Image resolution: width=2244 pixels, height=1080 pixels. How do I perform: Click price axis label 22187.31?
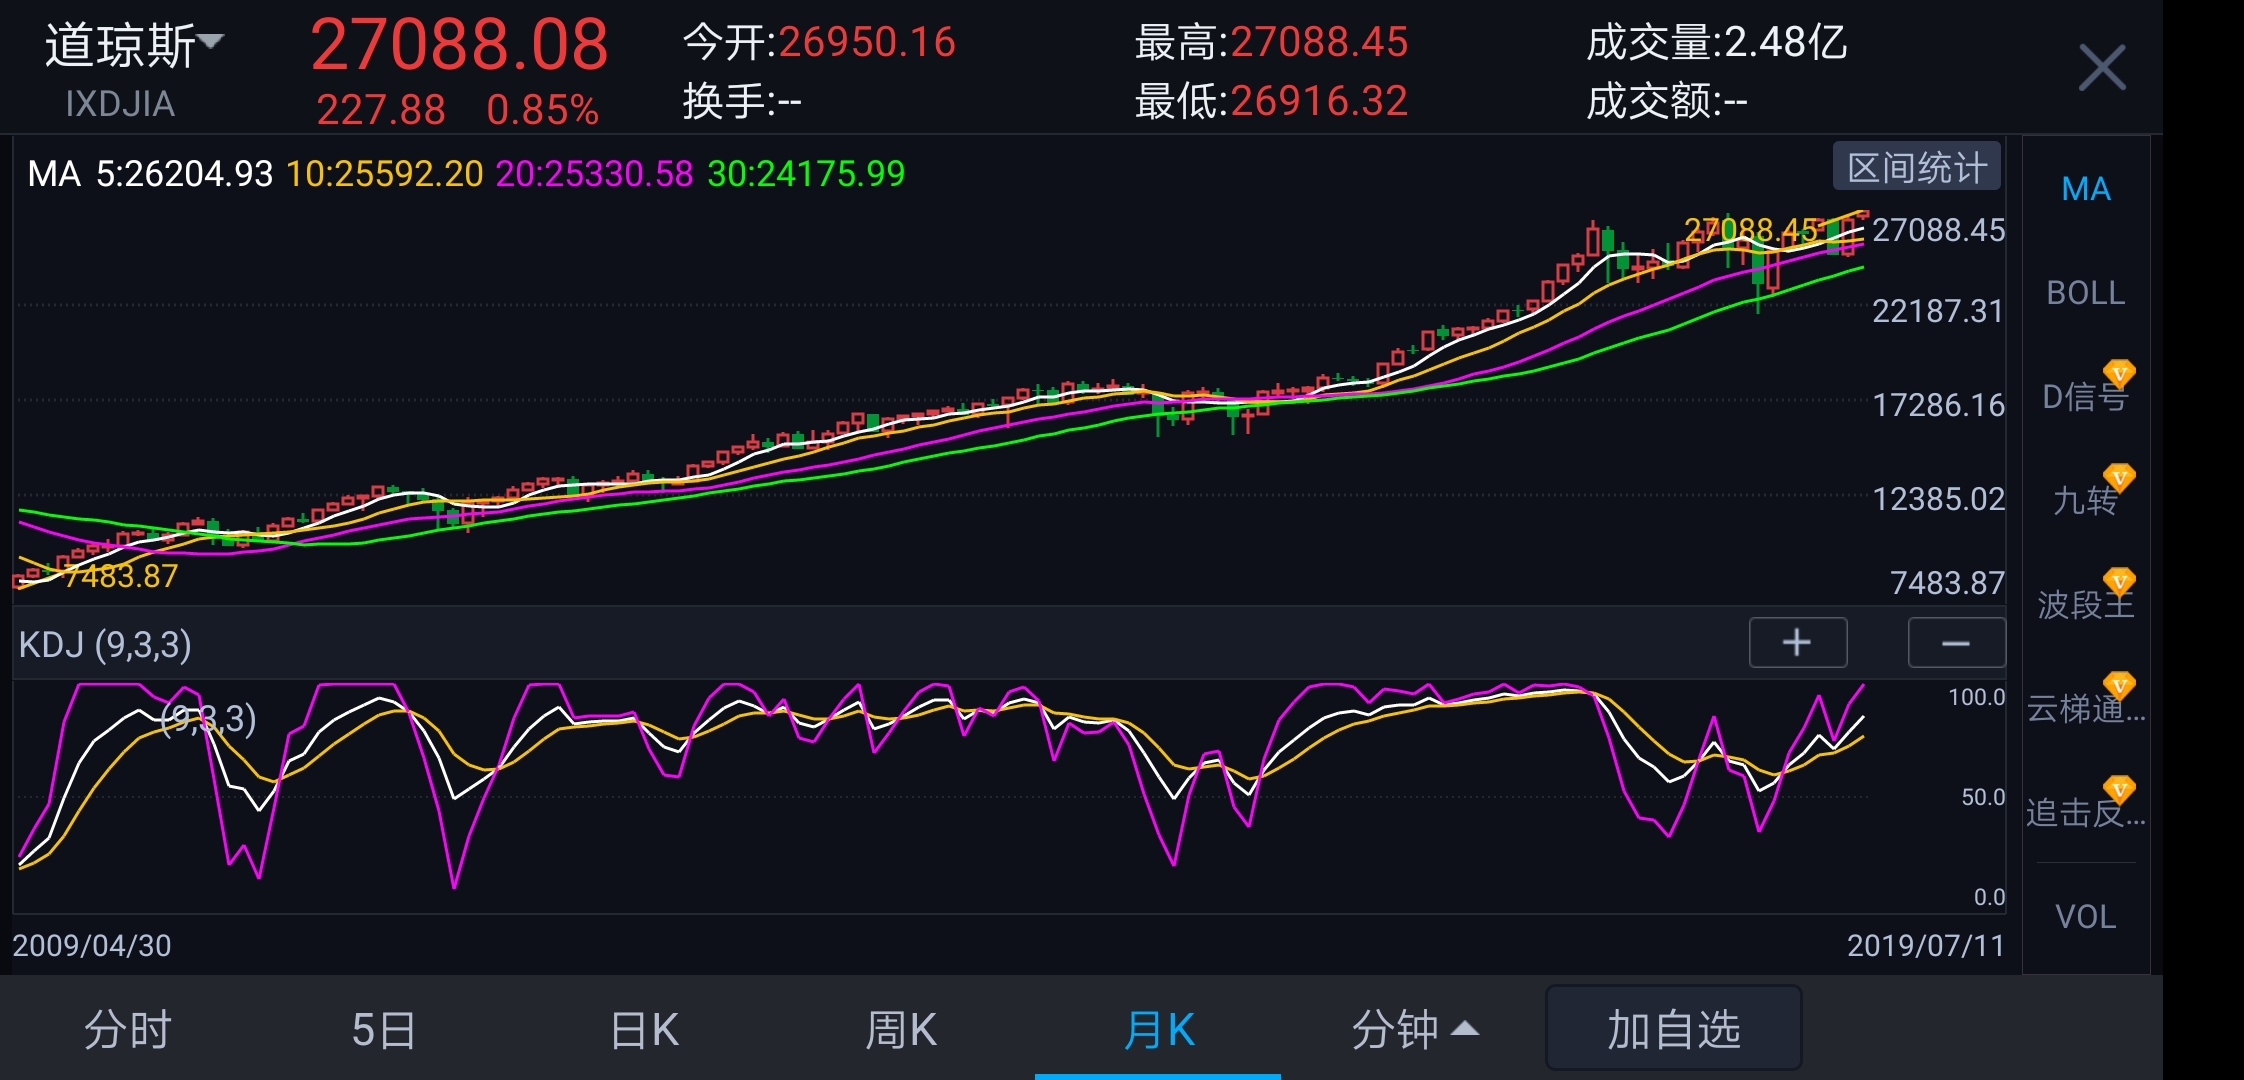(1938, 311)
